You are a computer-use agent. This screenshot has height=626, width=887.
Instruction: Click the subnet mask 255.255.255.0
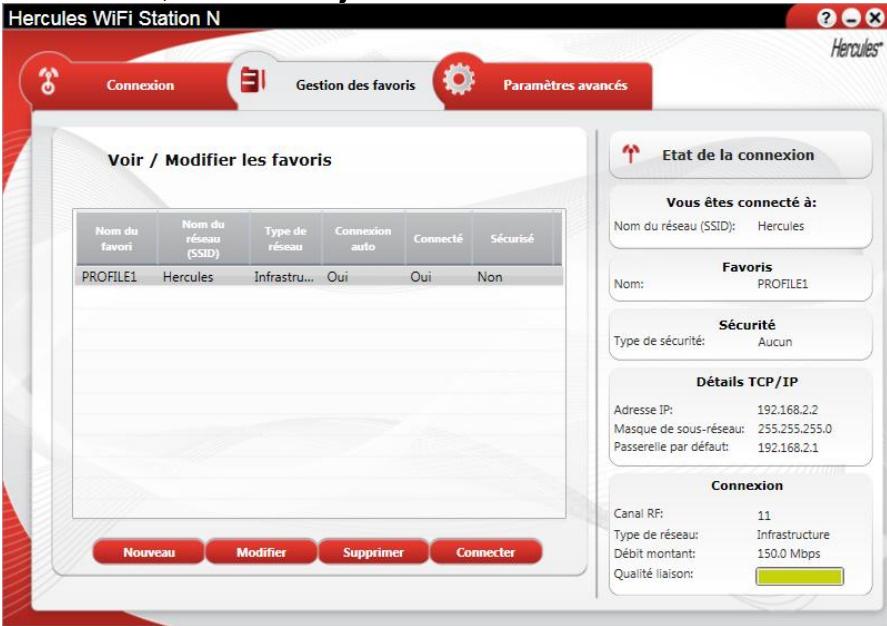(795, 429)
